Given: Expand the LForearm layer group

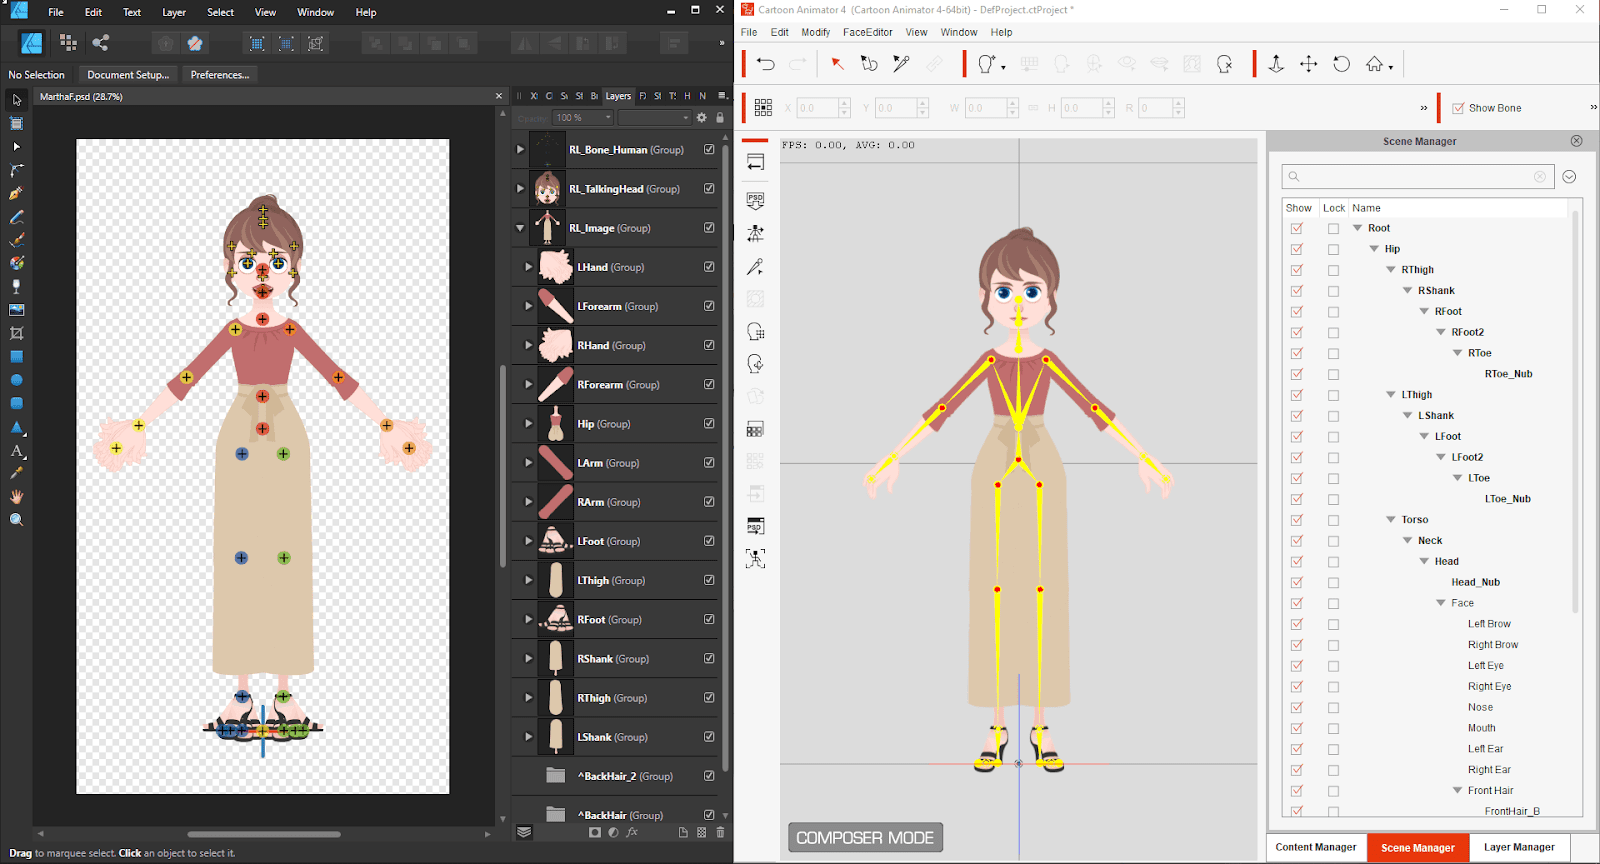Looking at the screenshot, I should [529, 306].
